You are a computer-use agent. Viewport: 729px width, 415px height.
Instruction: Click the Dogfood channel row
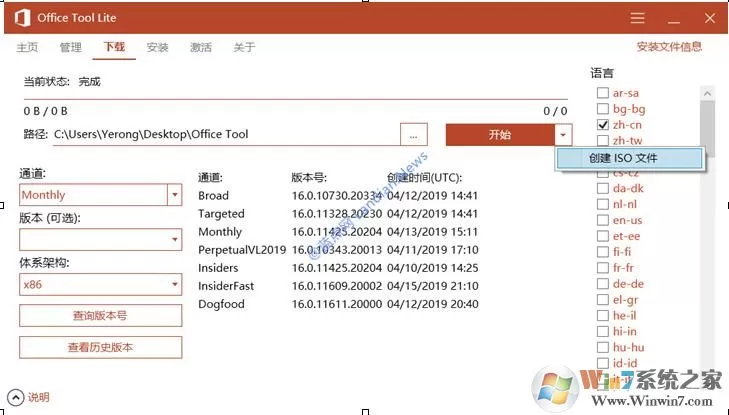point(338,304)
